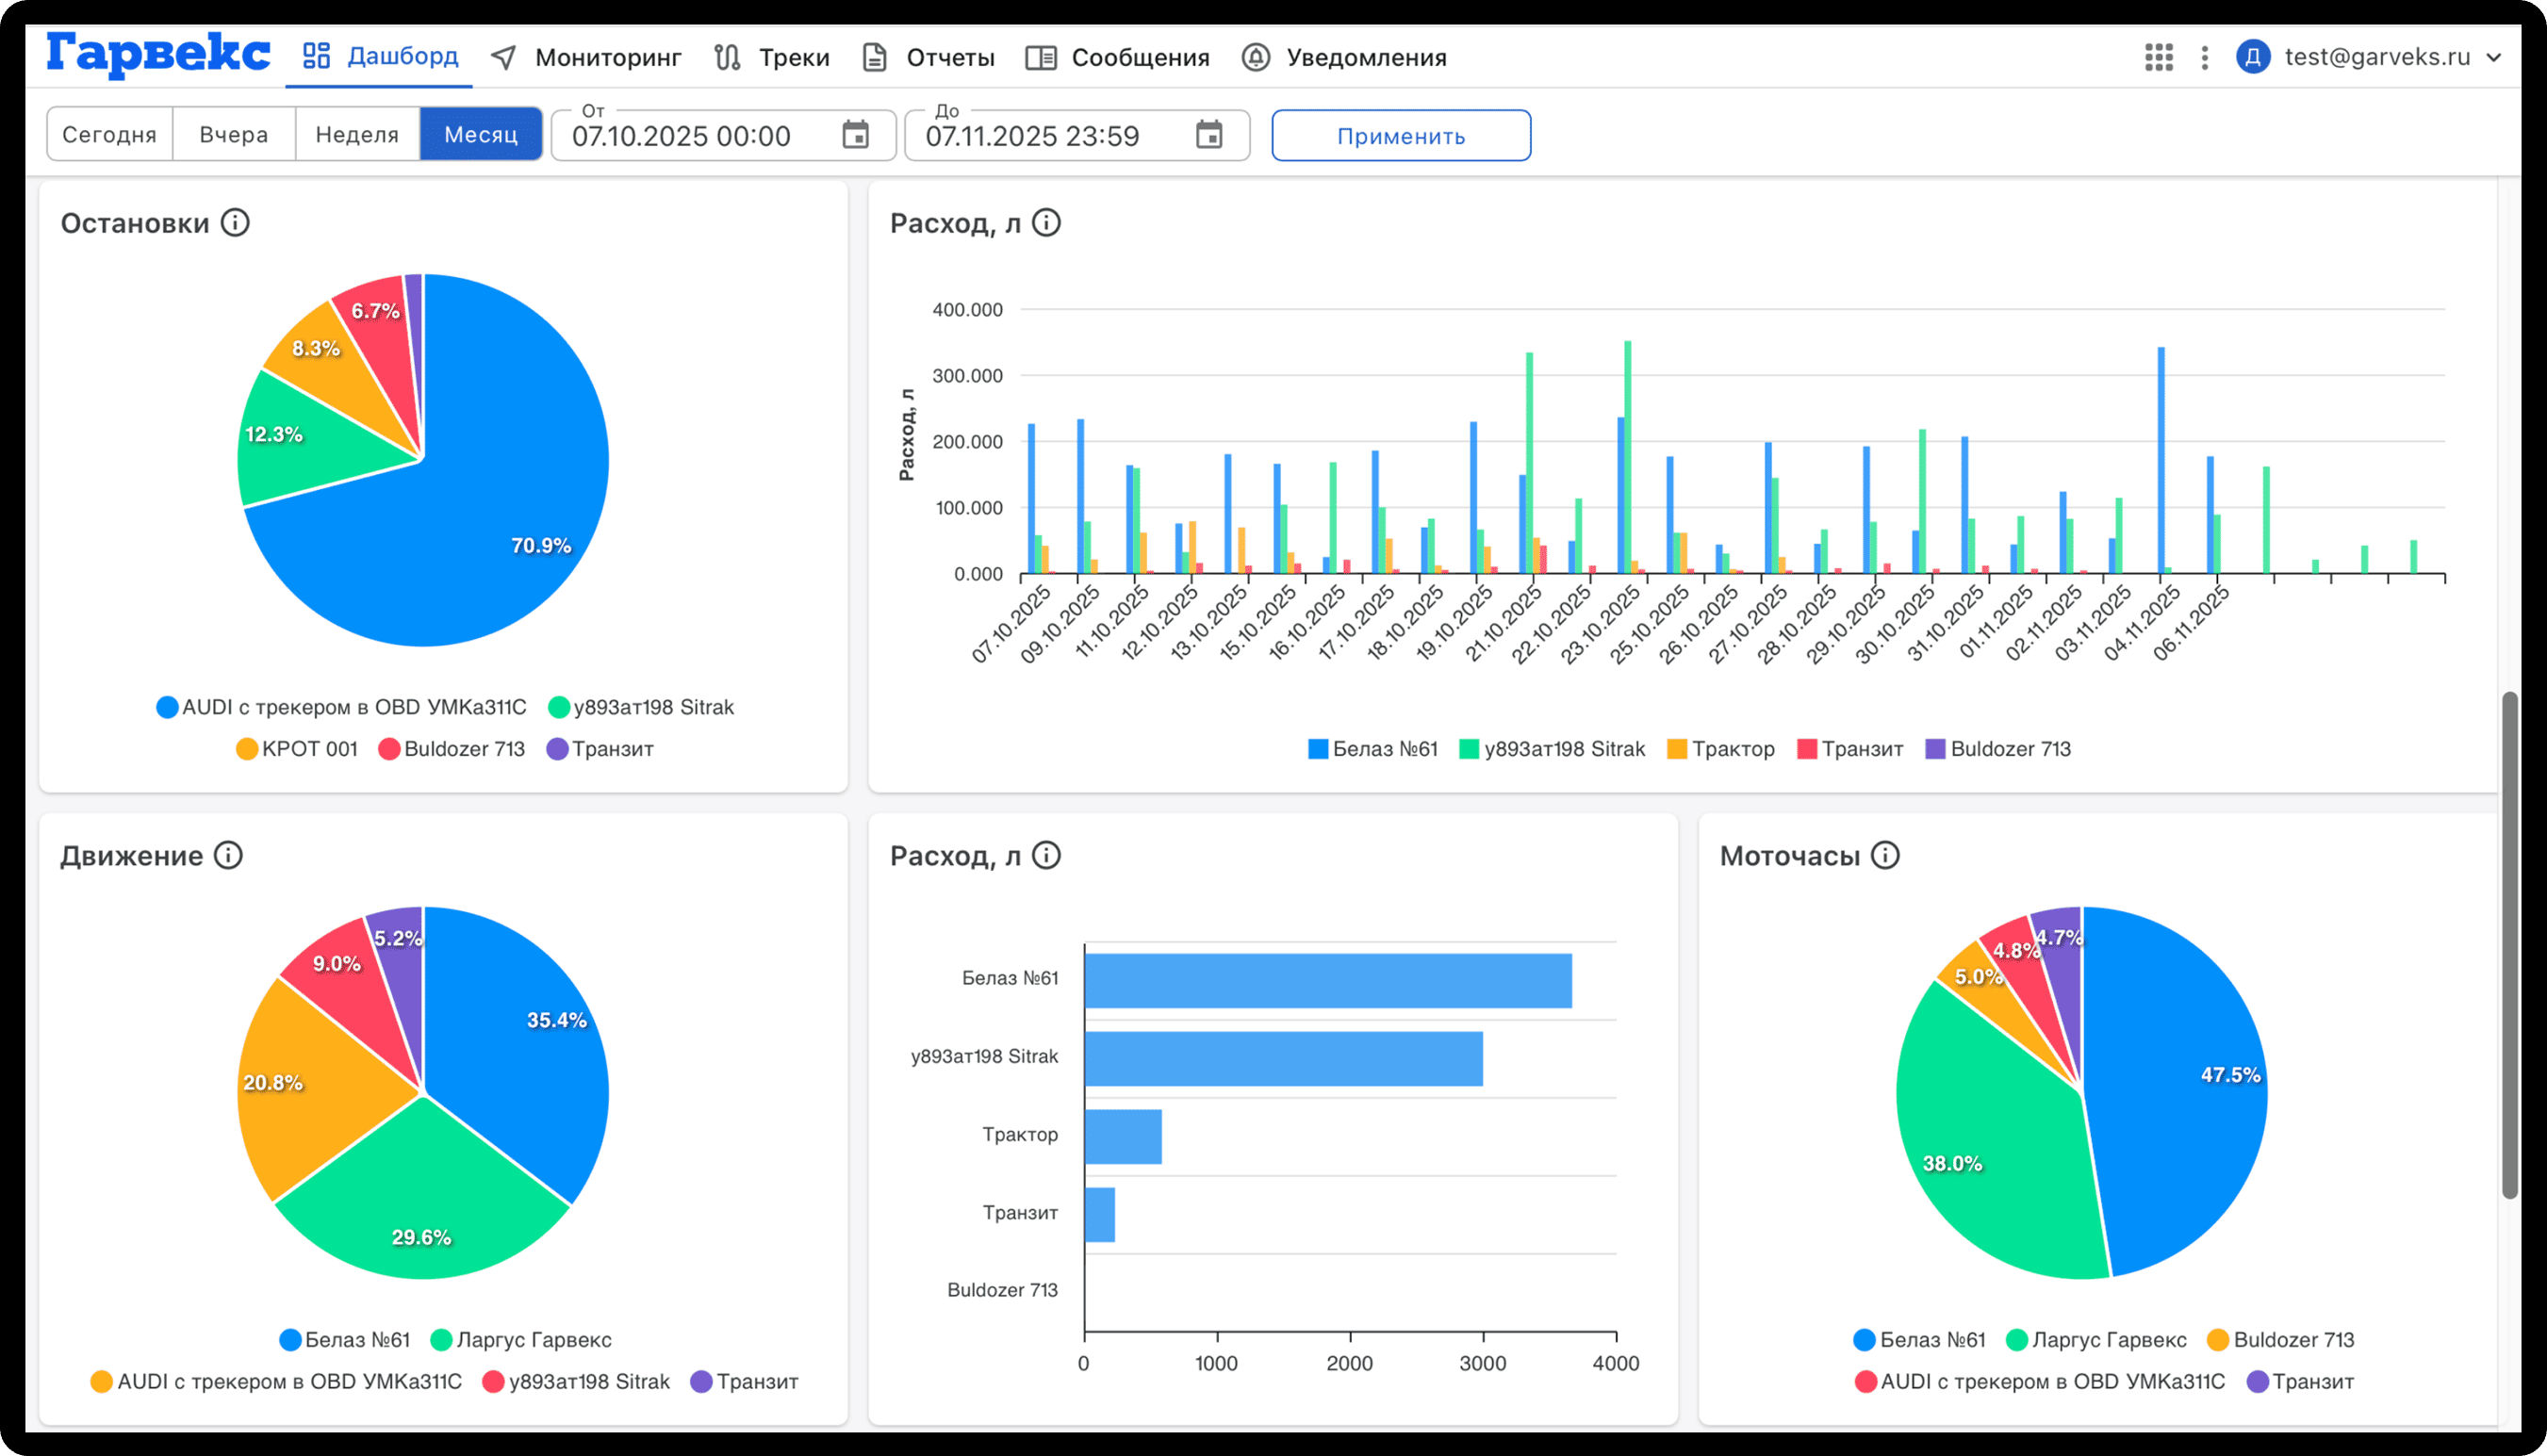Choose the Сегодня period button
This screenshot has width=2547, height=1456.
tap(109, 135)
